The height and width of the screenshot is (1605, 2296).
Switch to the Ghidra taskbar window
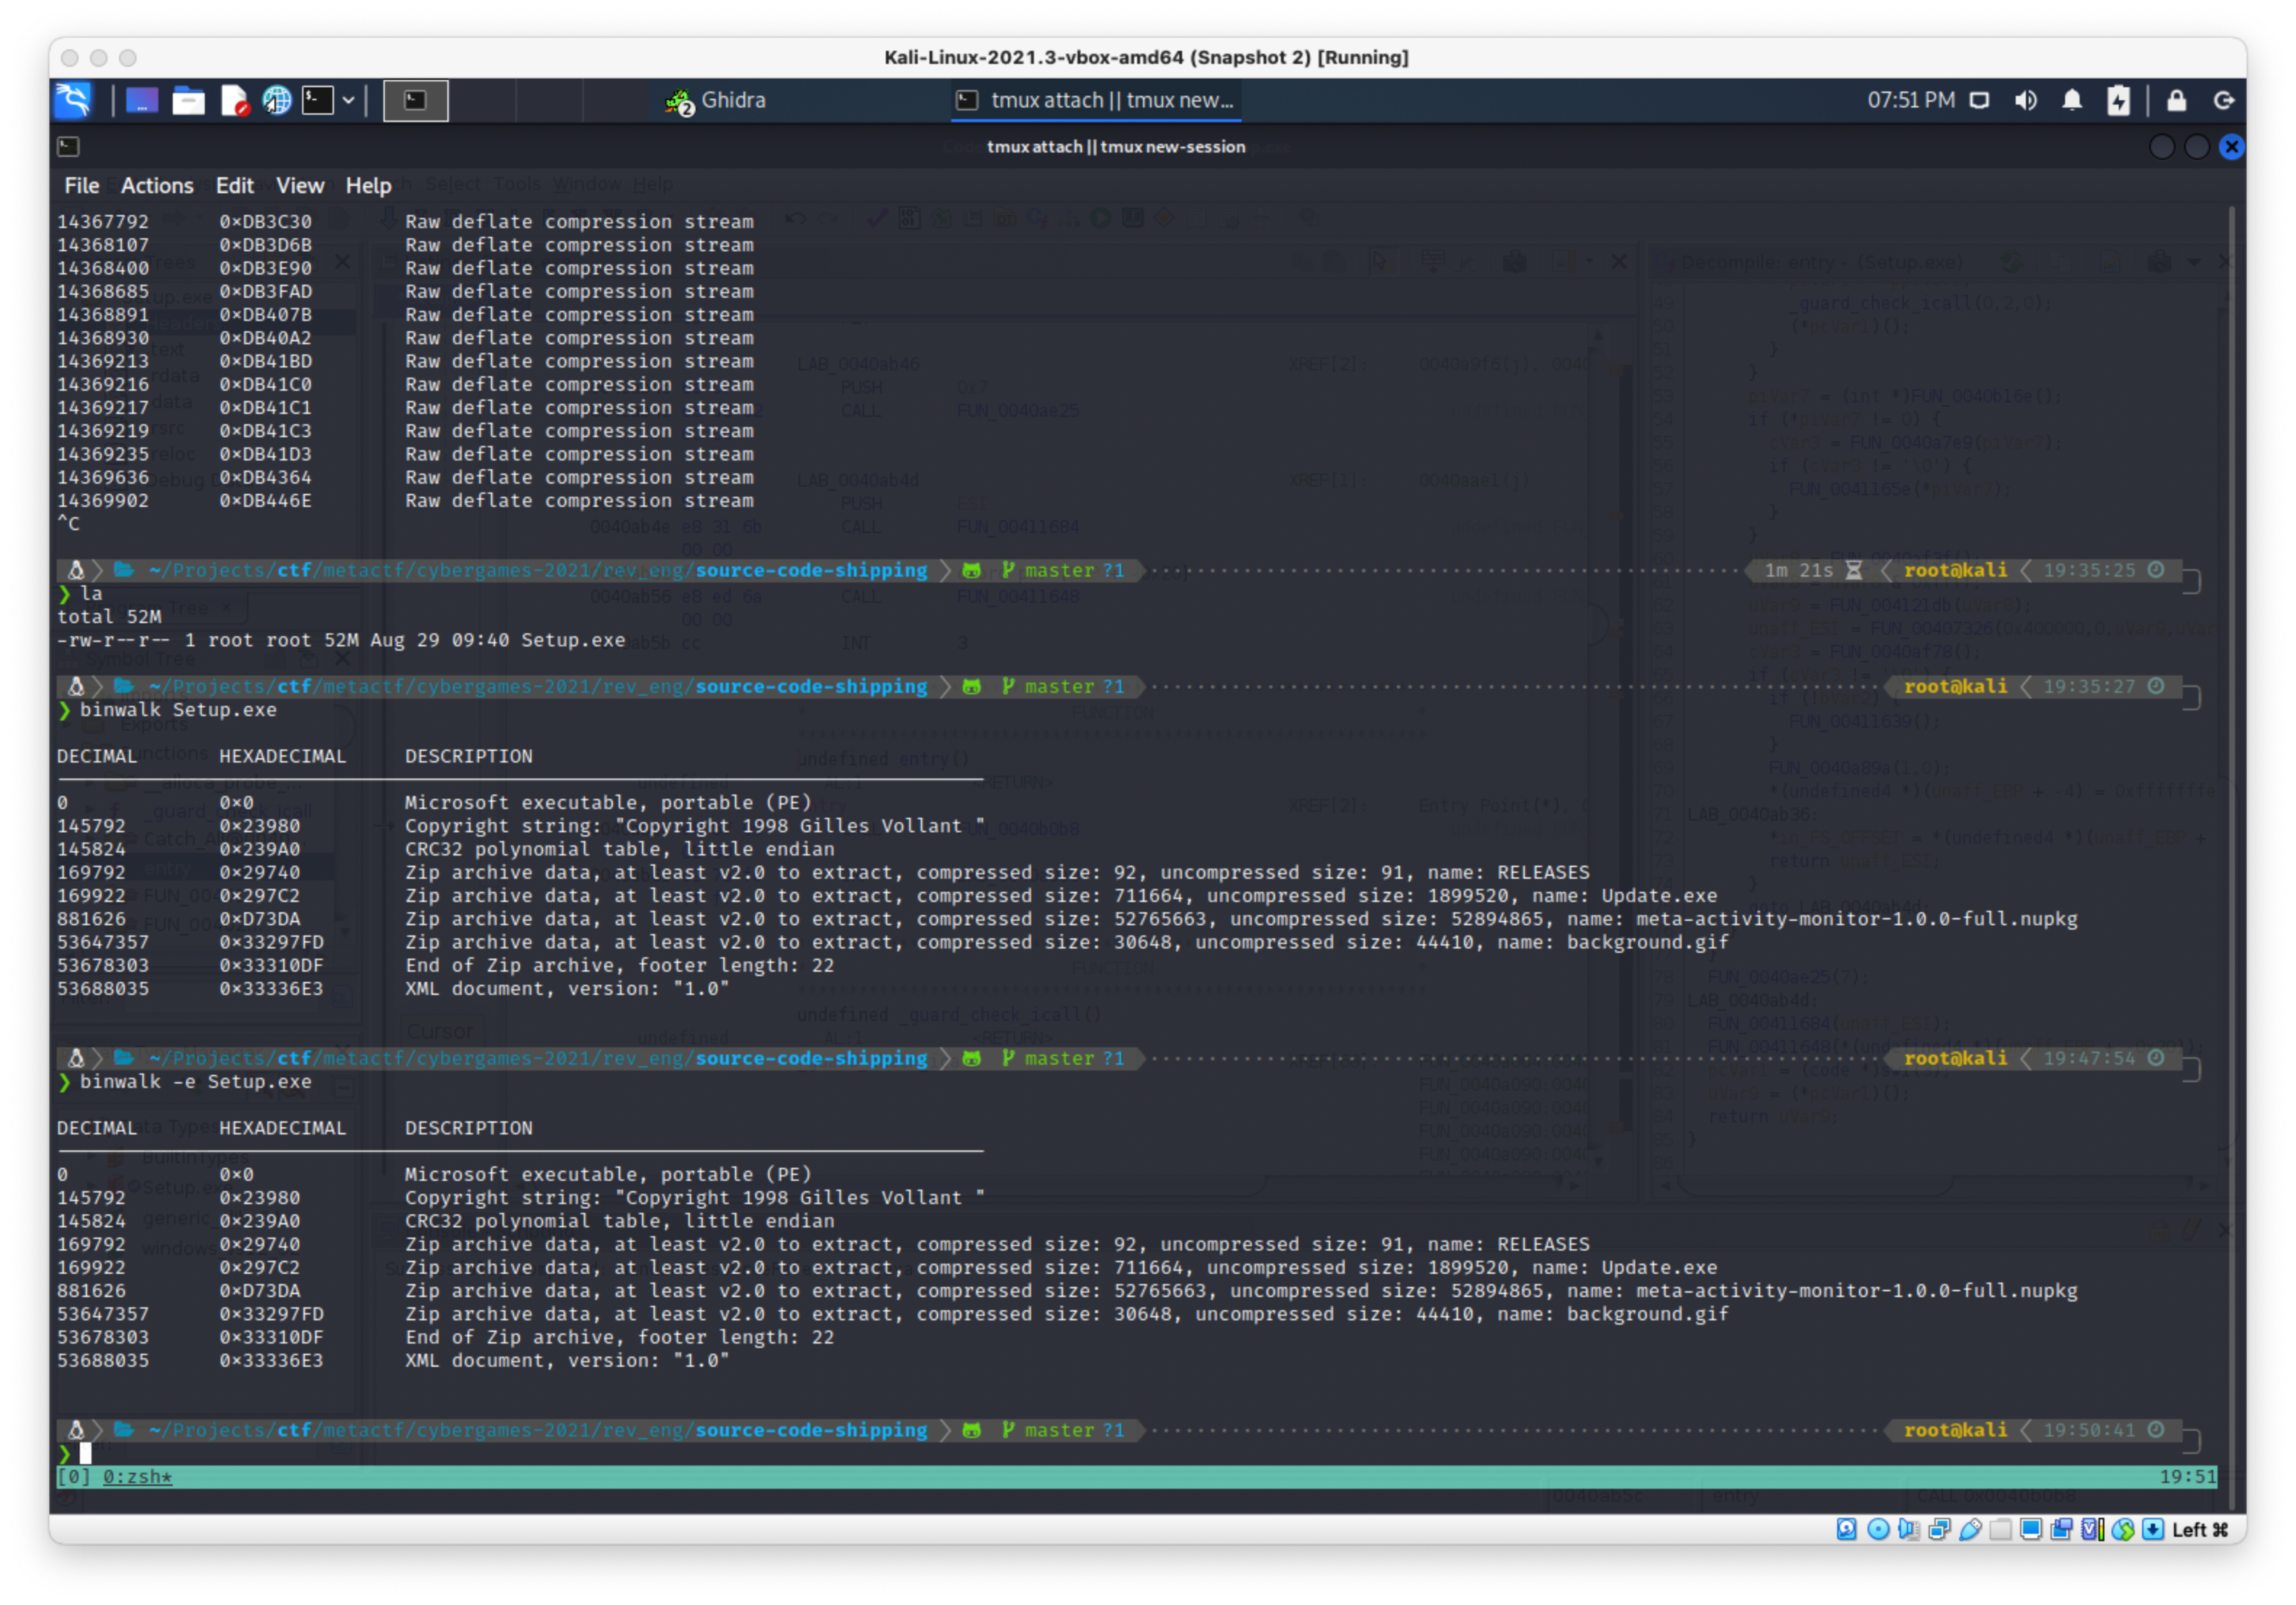click(716, 100)
